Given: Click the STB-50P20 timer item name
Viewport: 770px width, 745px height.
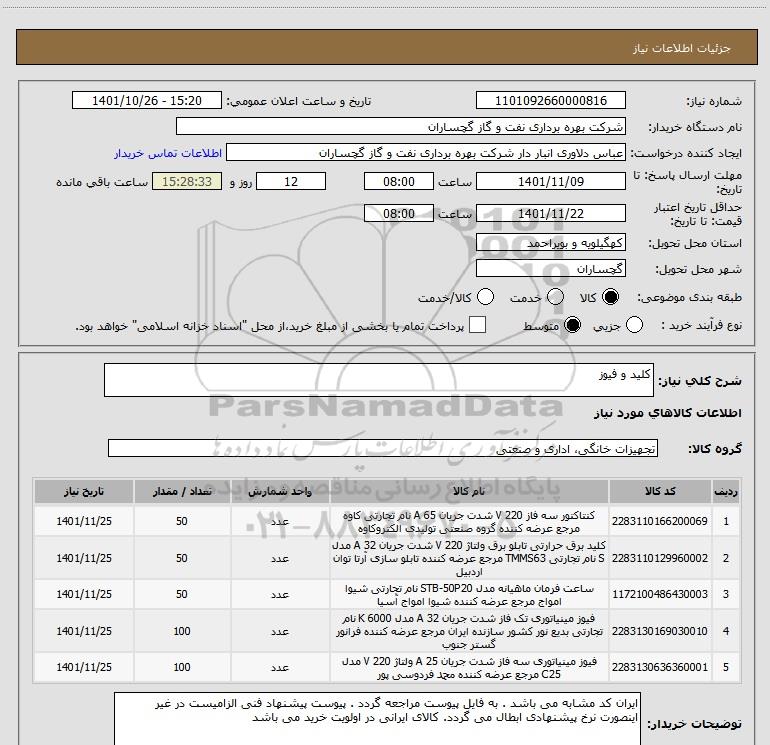Looking at the screenshot, I should tap(469, 595).
